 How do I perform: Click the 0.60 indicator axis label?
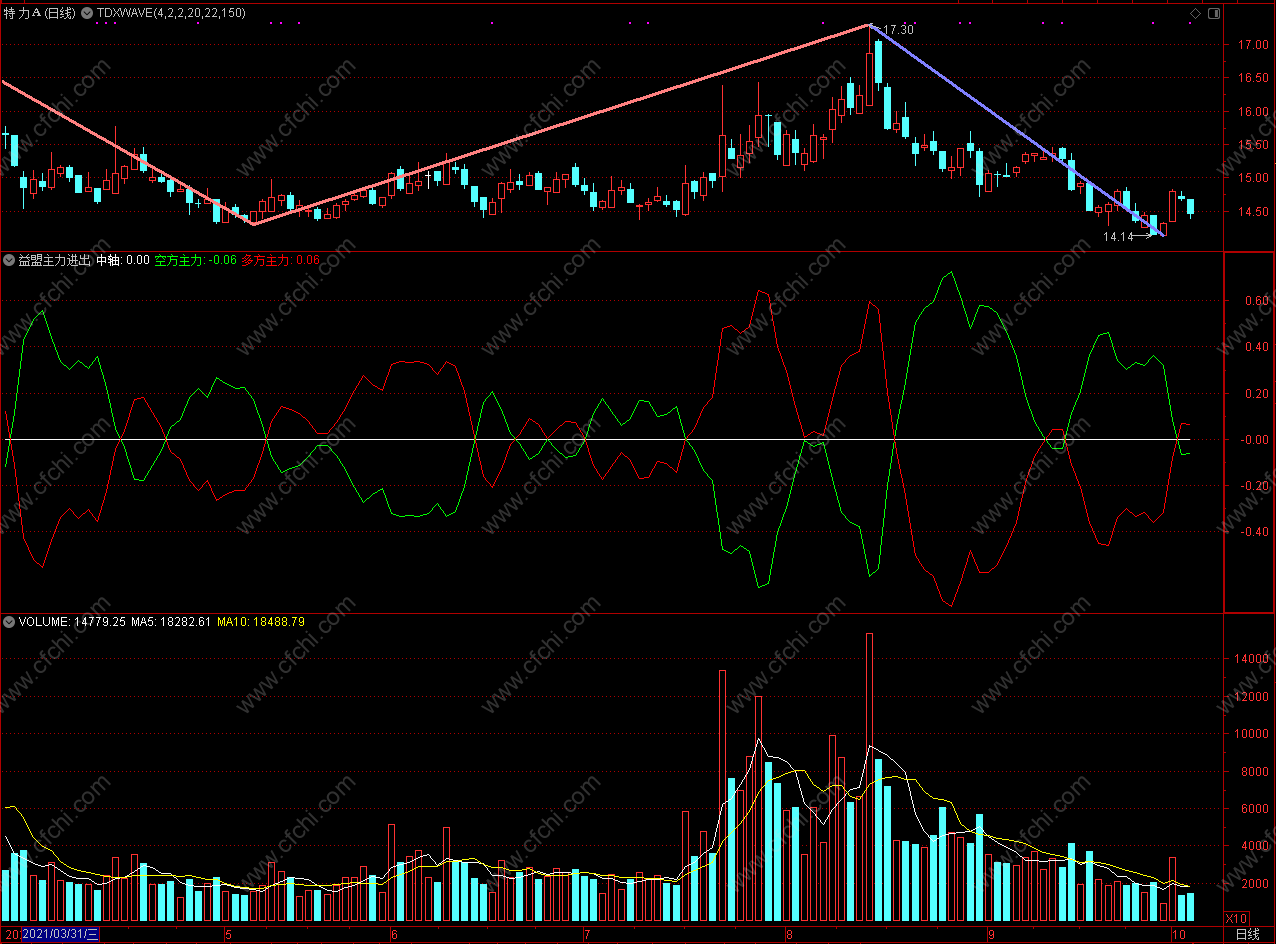[x=1256, y=301]
